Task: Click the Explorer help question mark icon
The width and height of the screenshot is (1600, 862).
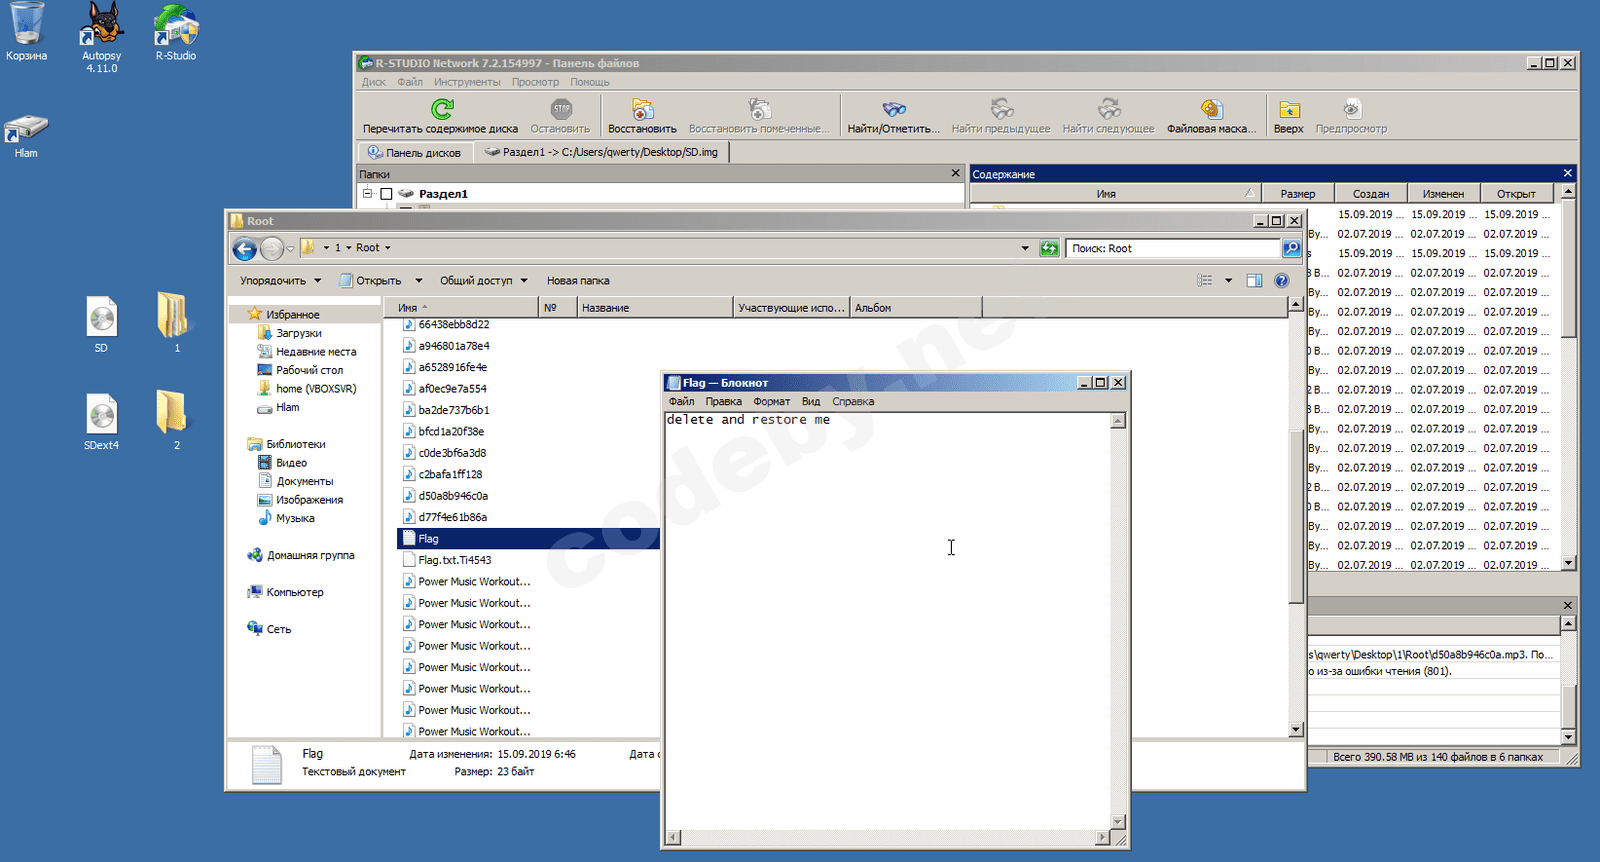Action: (x=1281, y=281)
